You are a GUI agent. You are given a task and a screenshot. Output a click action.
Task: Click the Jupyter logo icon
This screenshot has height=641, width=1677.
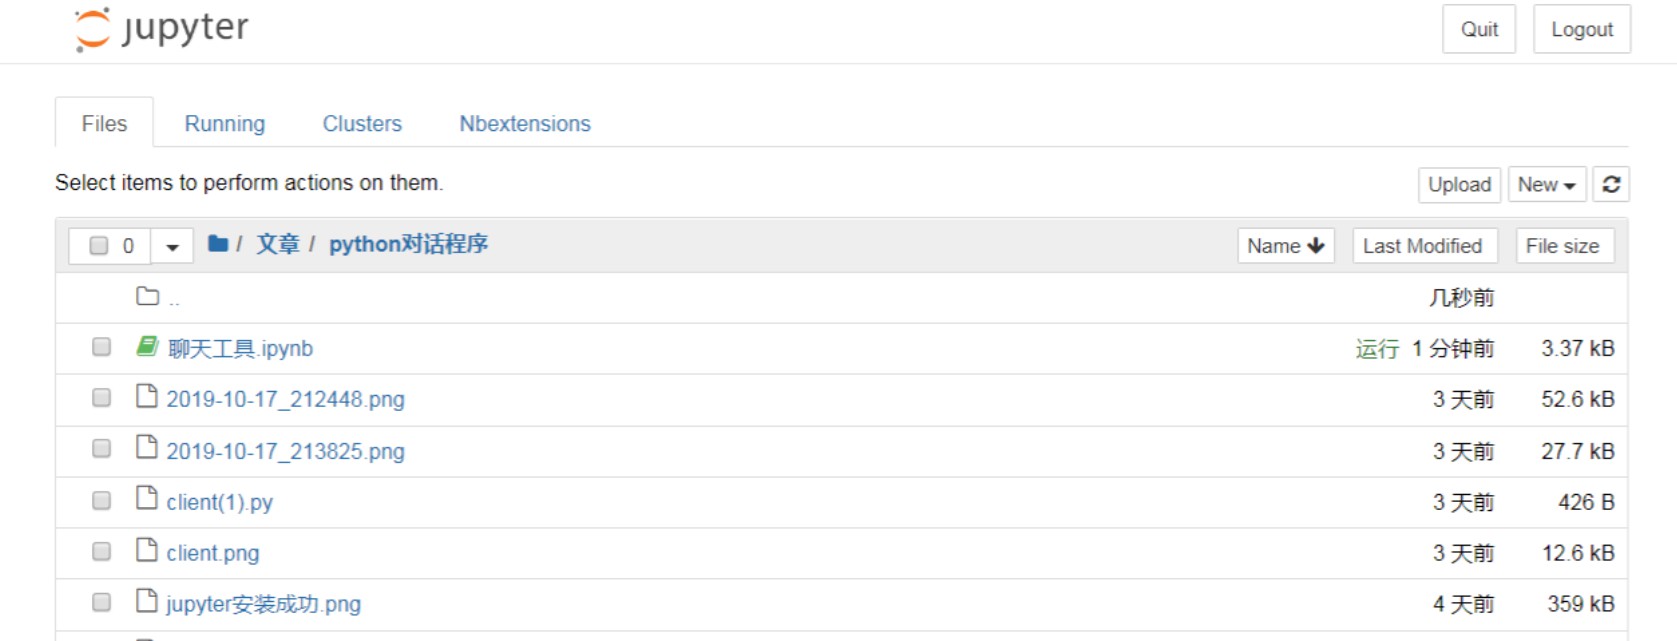93,29
